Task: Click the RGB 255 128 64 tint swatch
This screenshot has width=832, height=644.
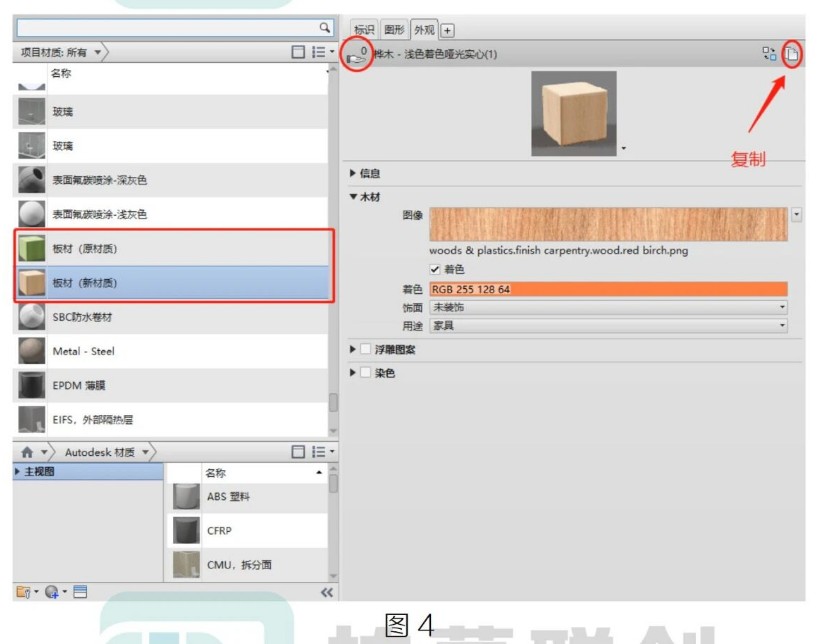Action: point(608,289)
